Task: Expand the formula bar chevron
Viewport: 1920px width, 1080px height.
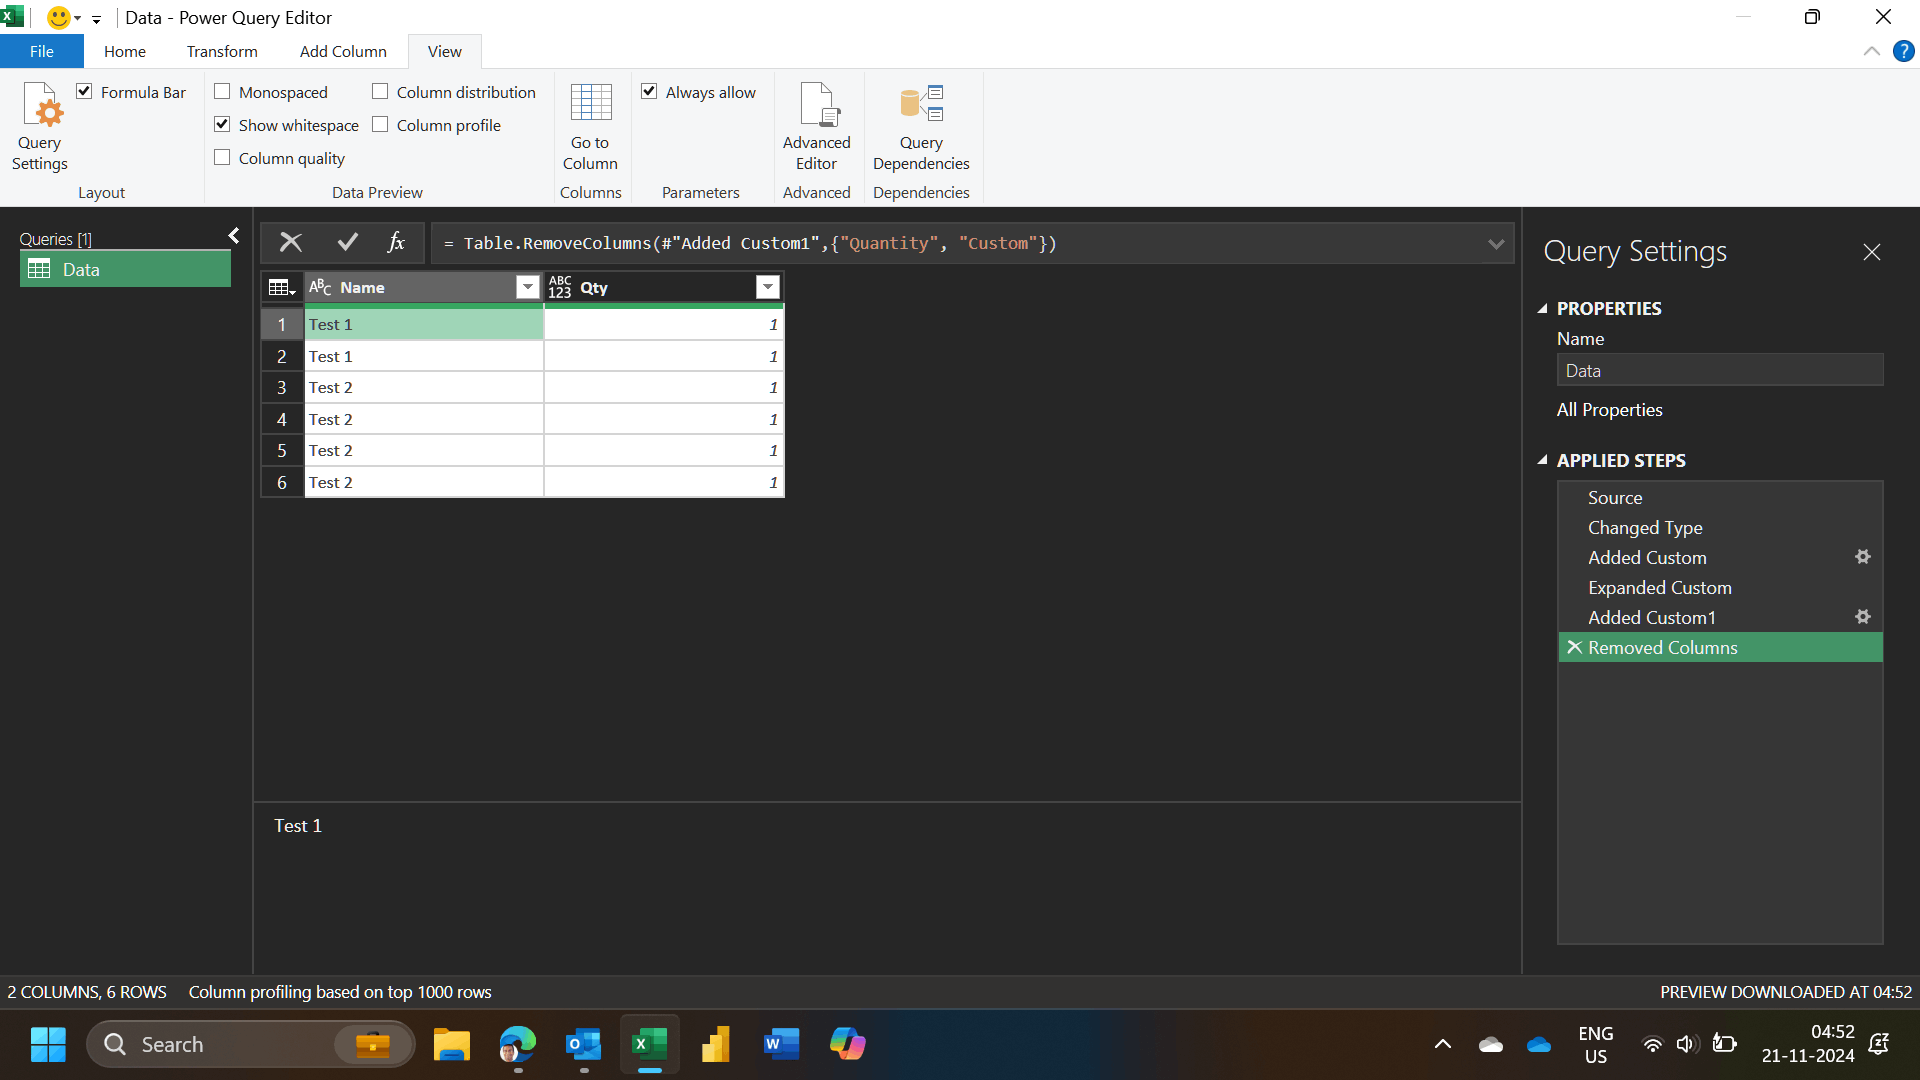Action: coord(1495,244)
